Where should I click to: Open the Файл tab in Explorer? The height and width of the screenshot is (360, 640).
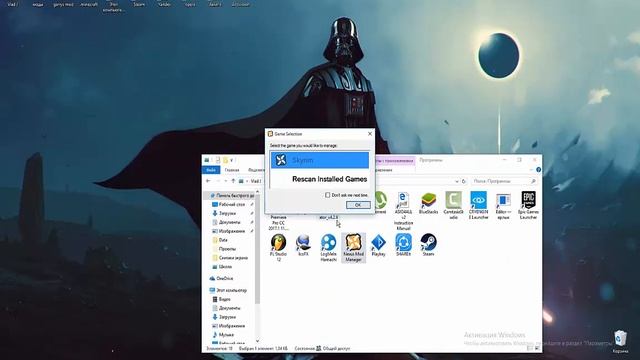[x=211, y=170]
